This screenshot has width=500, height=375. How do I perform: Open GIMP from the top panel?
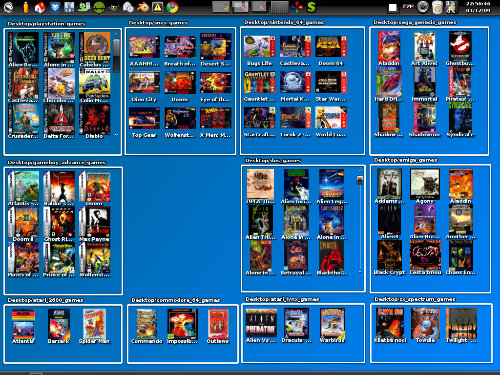click(x=114, y=7)
